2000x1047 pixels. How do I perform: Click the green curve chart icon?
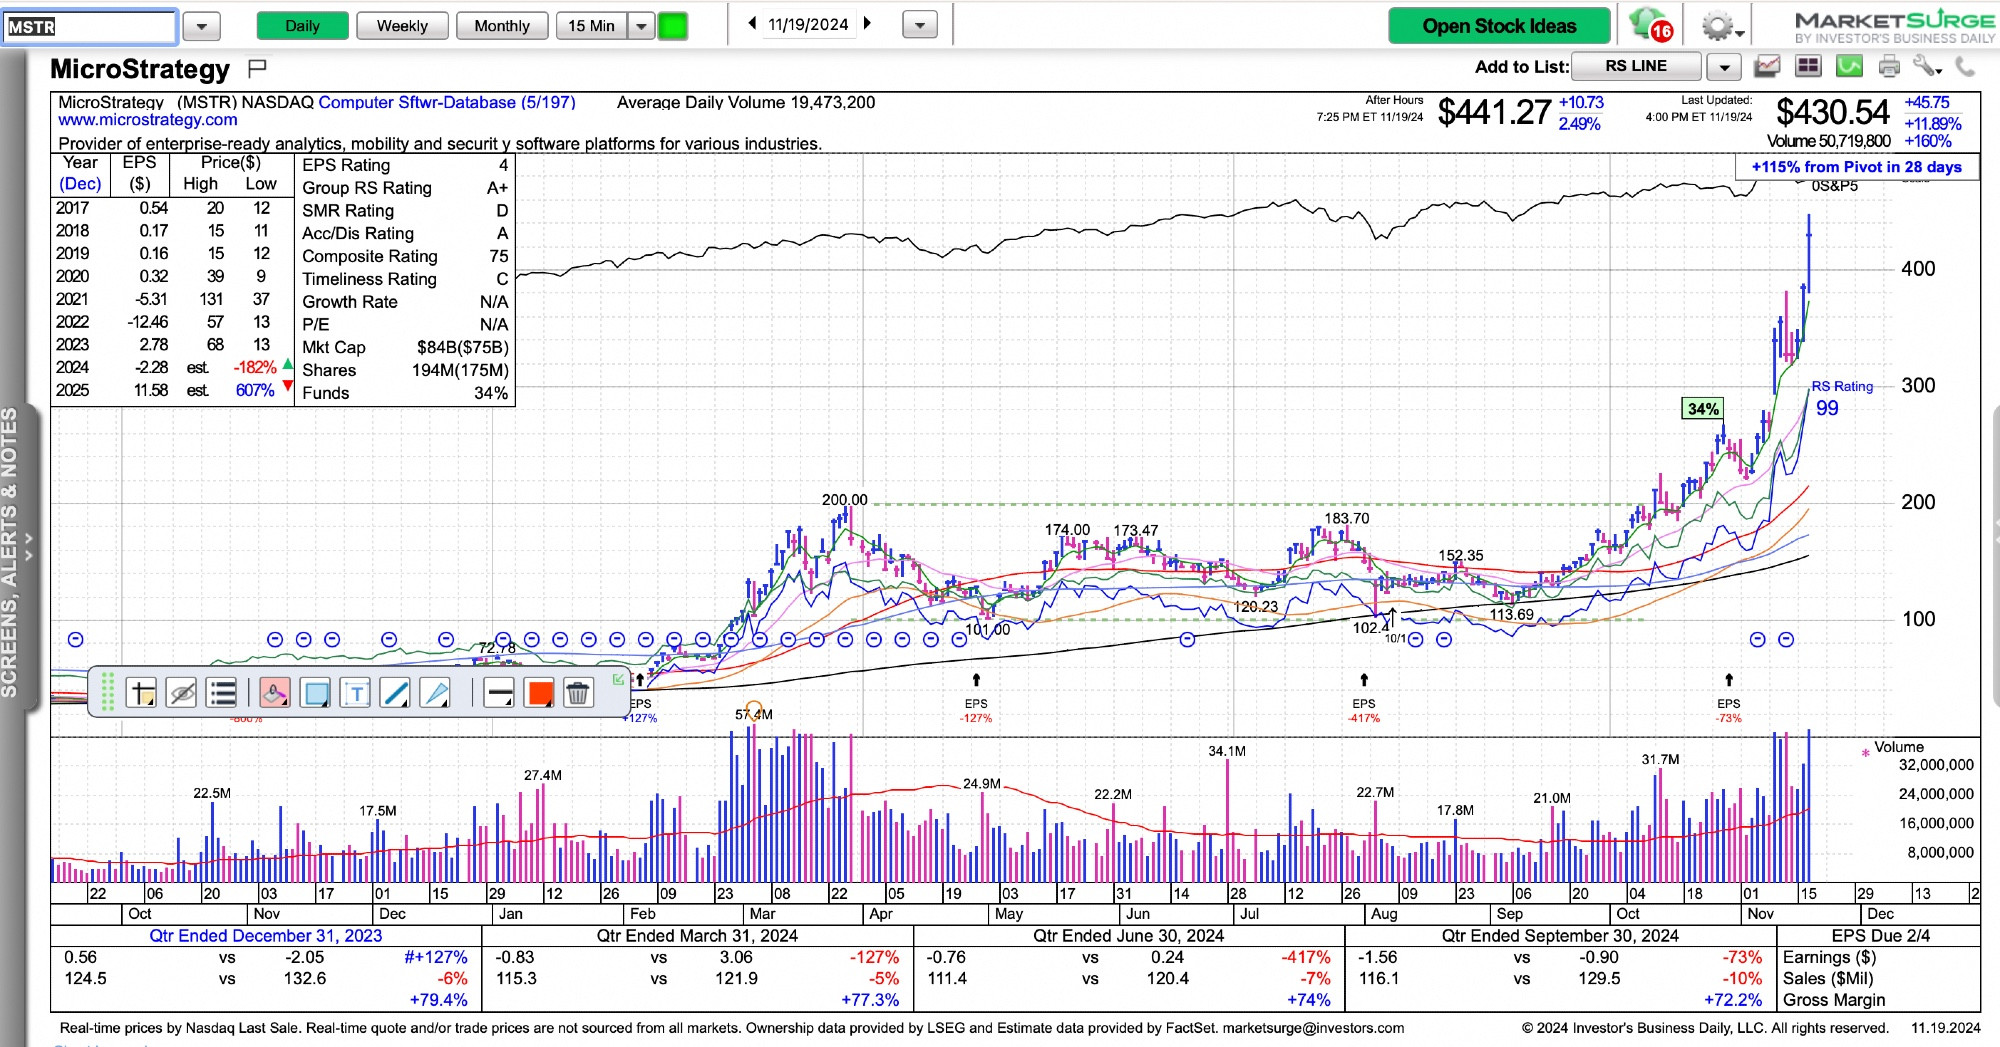[x=1849, y=67]
